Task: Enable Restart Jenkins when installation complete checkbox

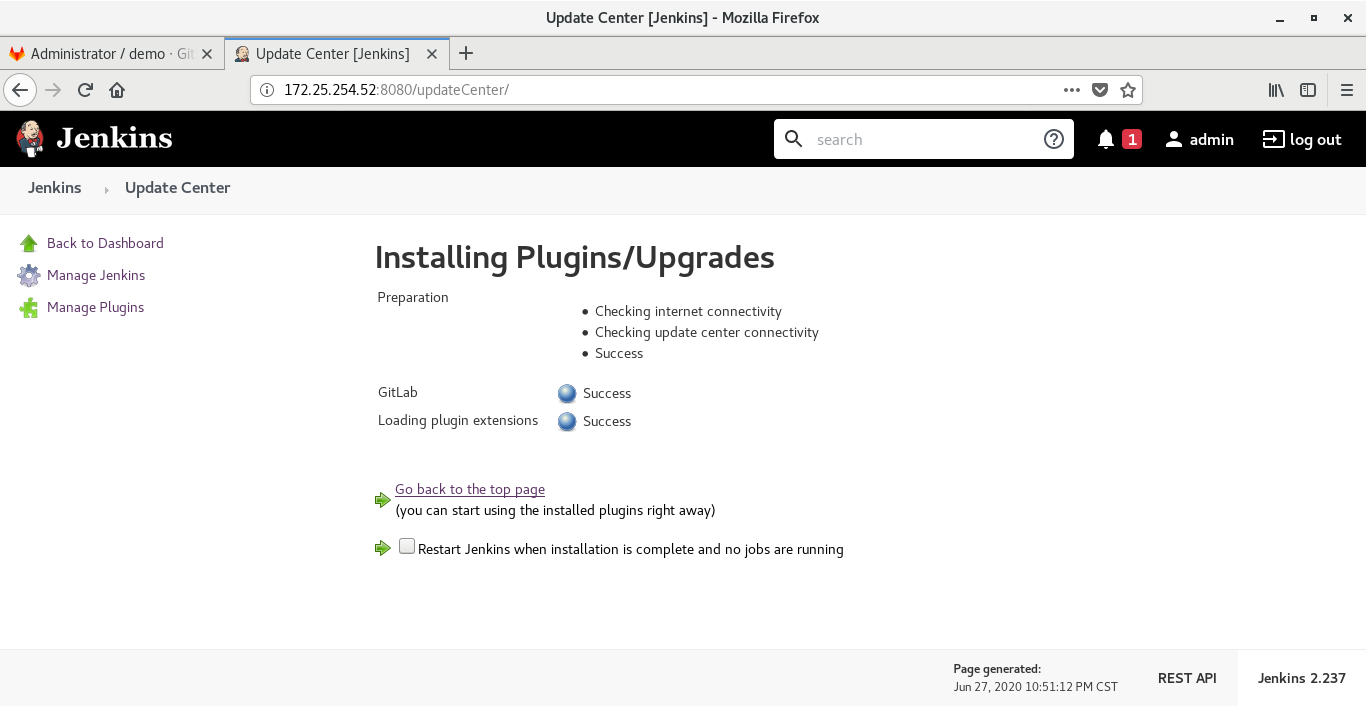Action: (x=407, y=546)
